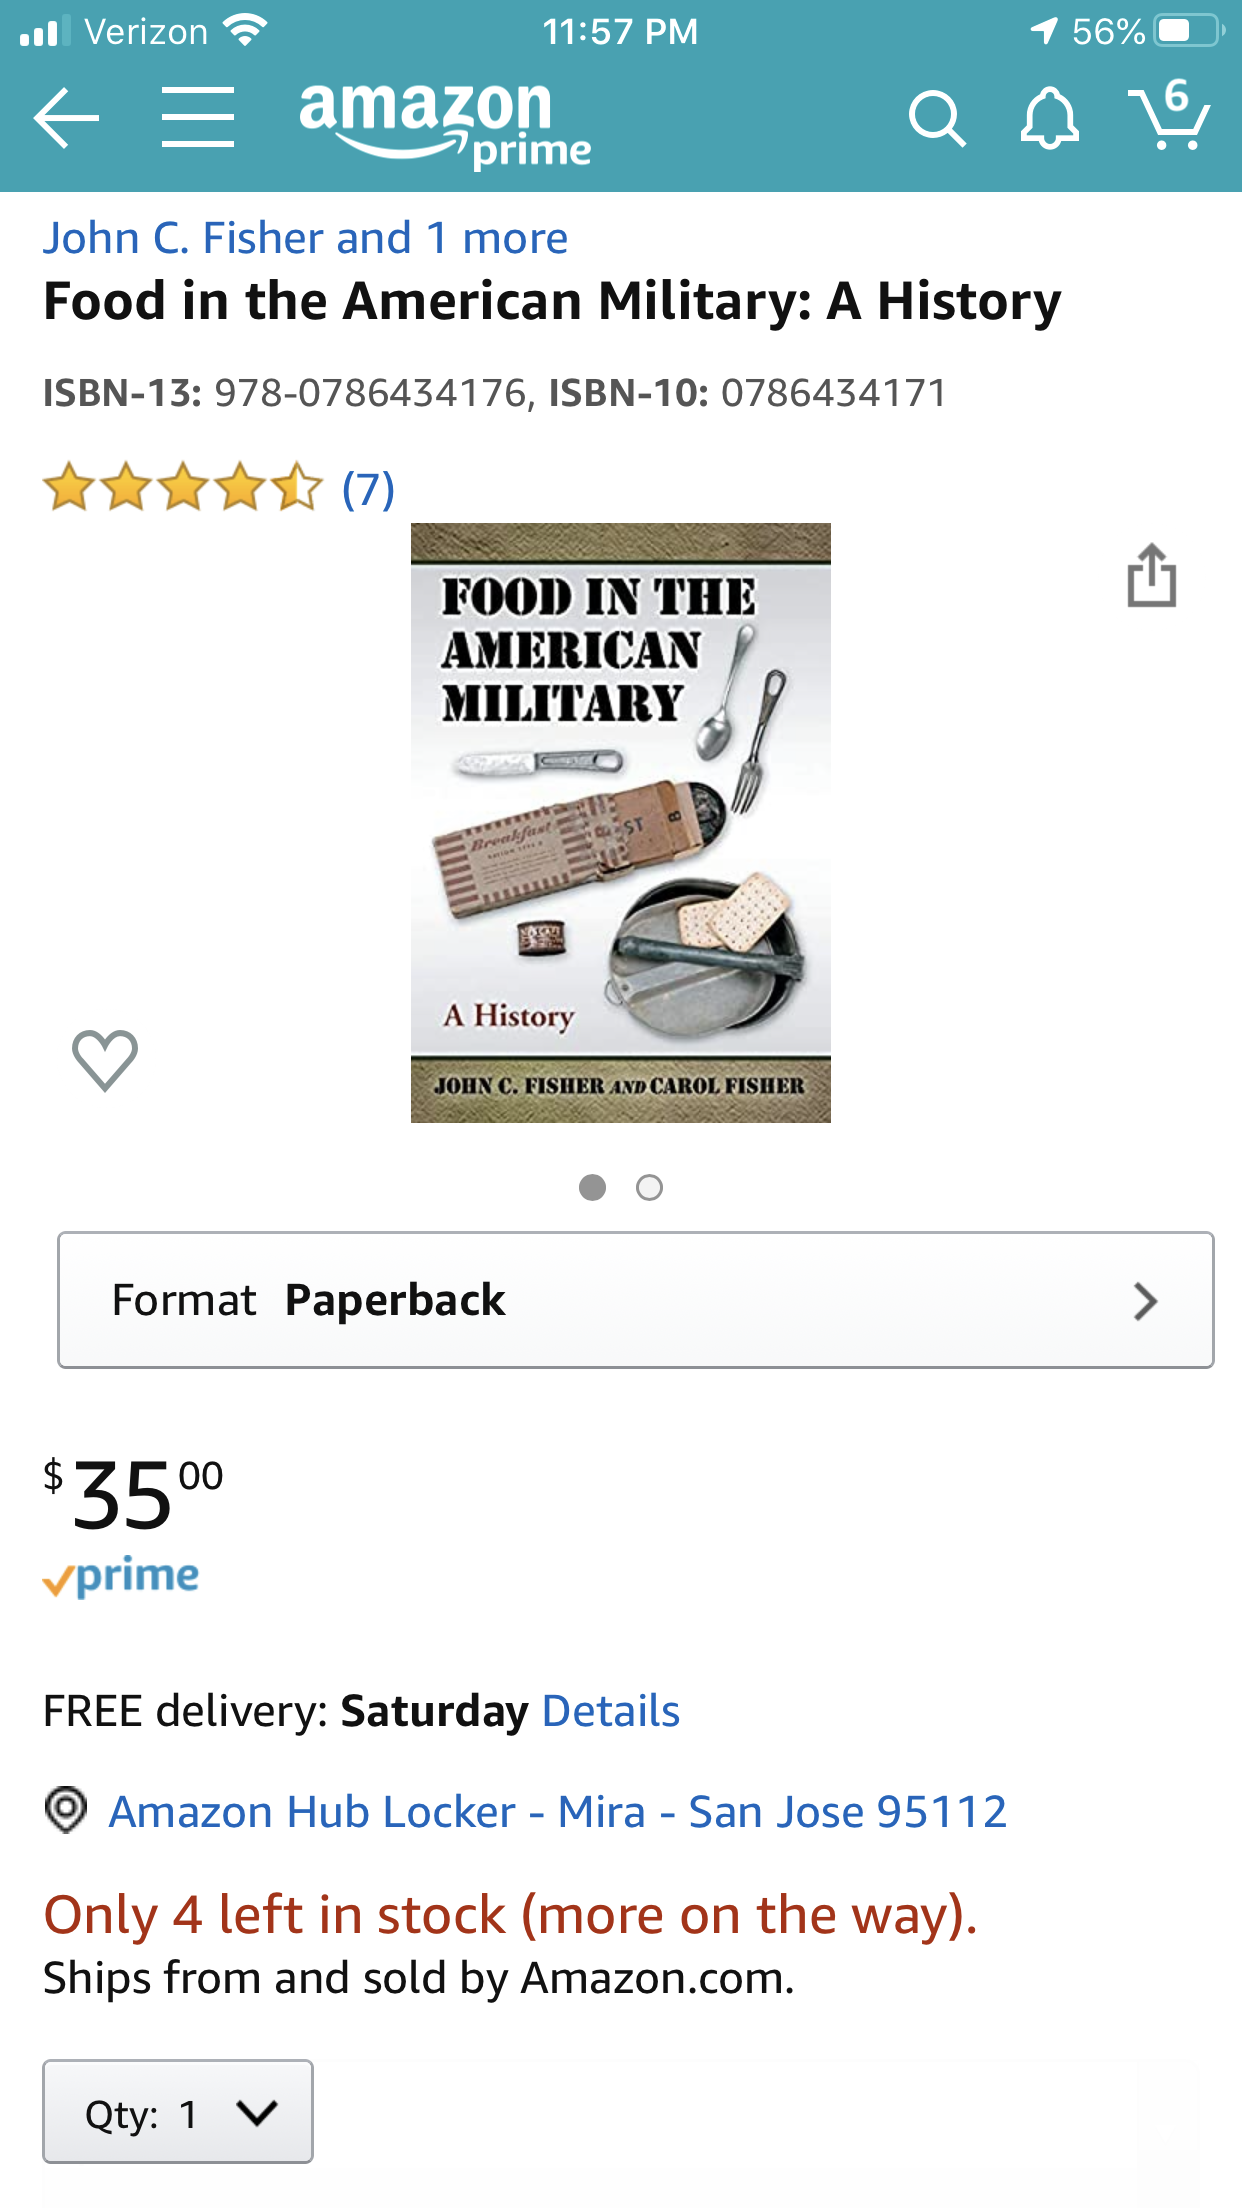The image size is (1242, 2208).
Task: Open the Qty: 1 dropdown
Action: [178, 2112]
